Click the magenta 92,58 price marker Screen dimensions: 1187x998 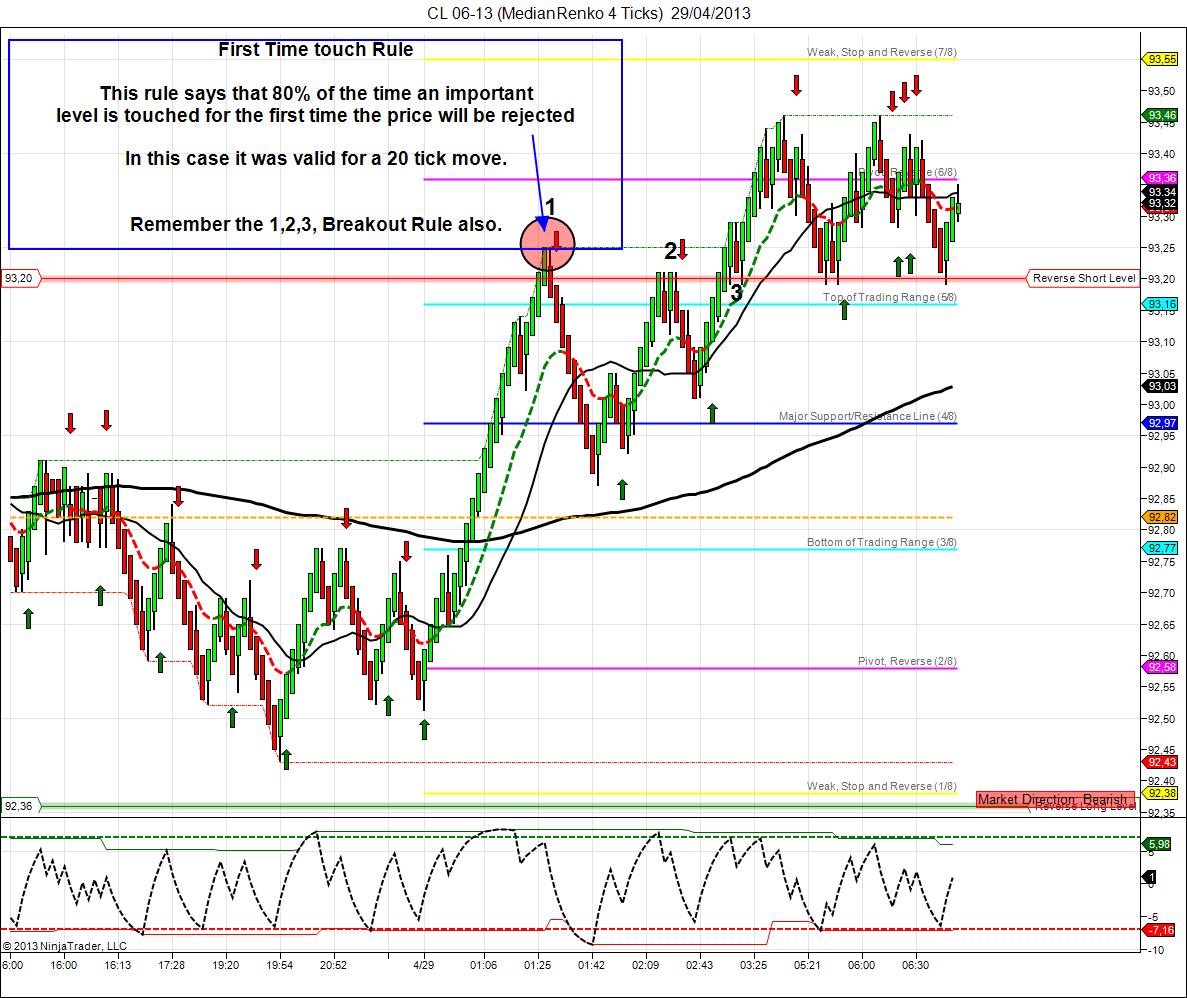click(x=1161, y=667)
